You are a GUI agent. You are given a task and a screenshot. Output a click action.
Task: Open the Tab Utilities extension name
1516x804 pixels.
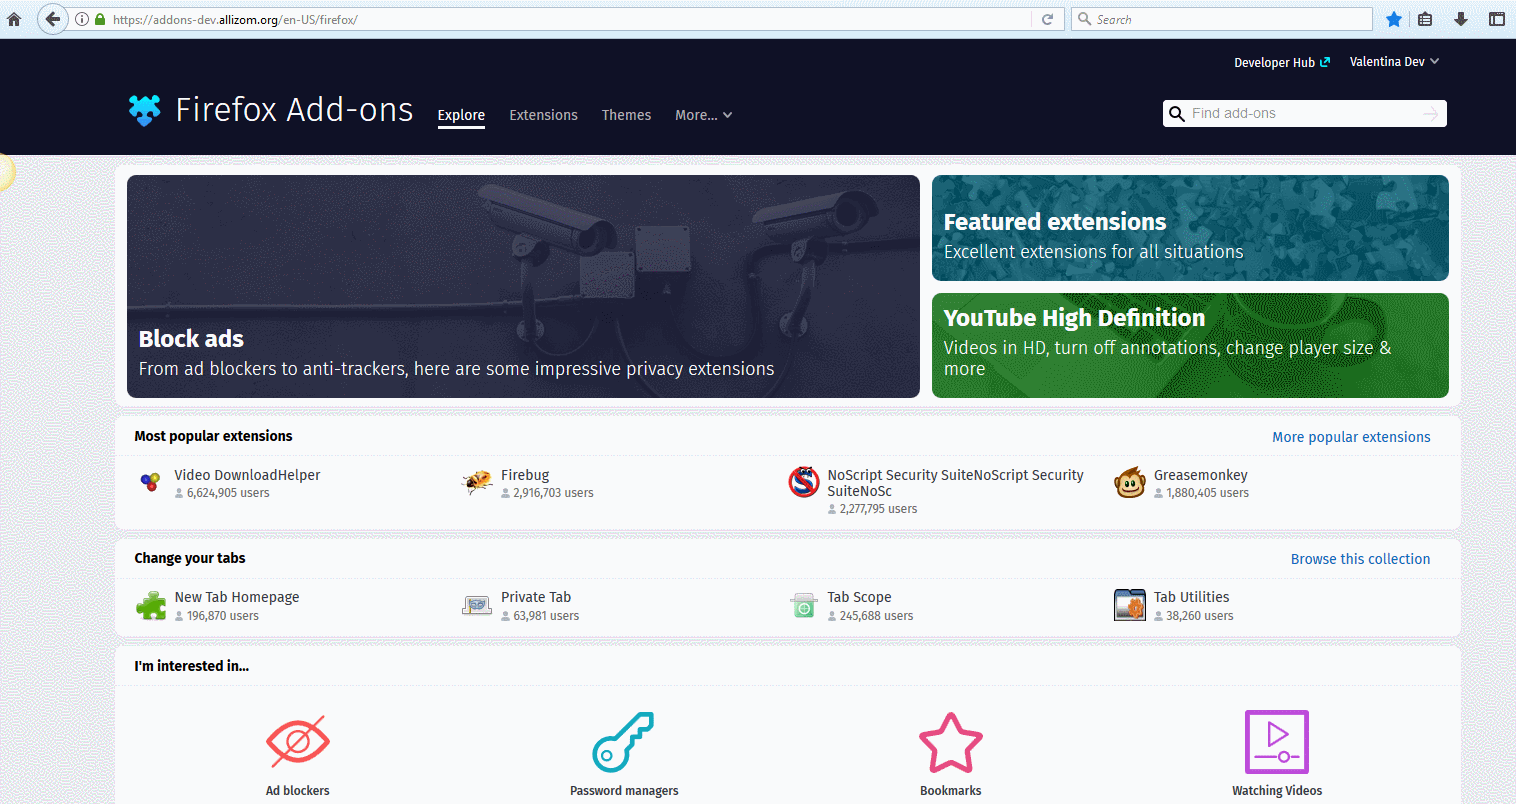coord(1192,597)
